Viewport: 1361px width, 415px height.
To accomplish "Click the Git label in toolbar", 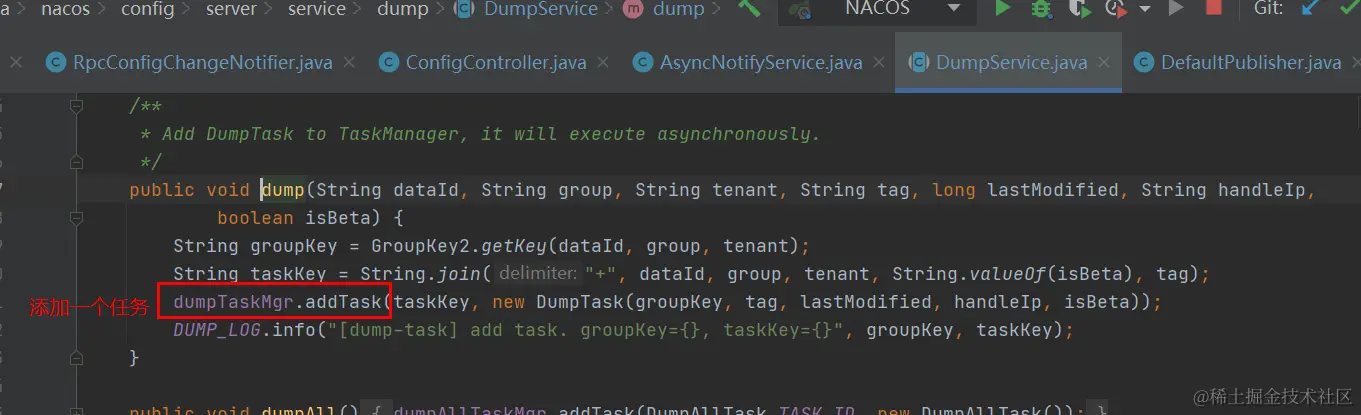I will point(1268,9).
